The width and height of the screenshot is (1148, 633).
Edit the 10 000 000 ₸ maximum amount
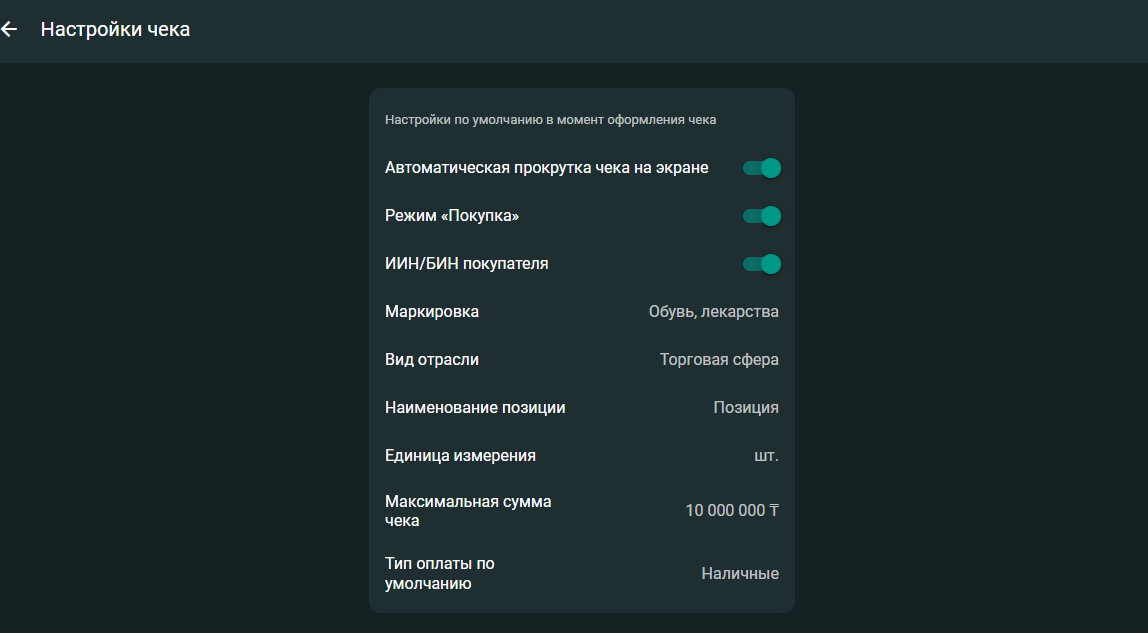coord(731,511)
